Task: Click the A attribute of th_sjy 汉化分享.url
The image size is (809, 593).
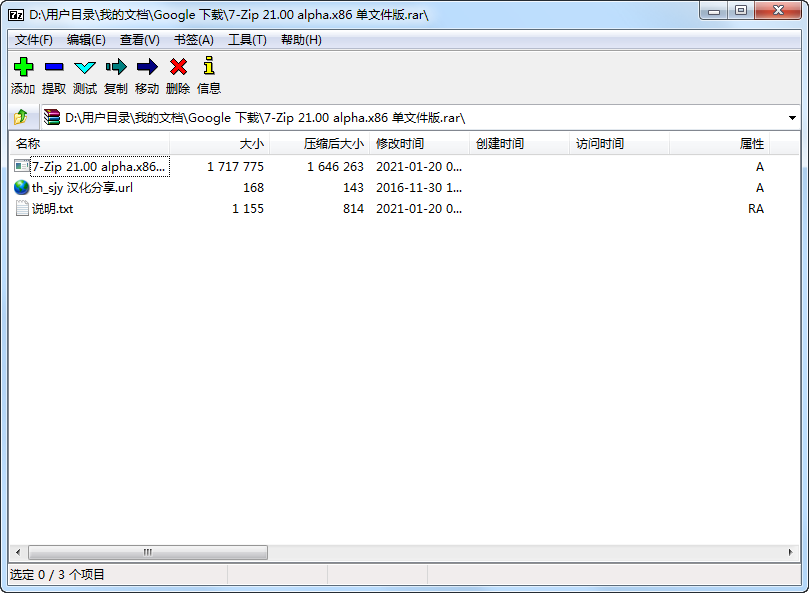Action: pyautogui.click(x=759, y=188)
